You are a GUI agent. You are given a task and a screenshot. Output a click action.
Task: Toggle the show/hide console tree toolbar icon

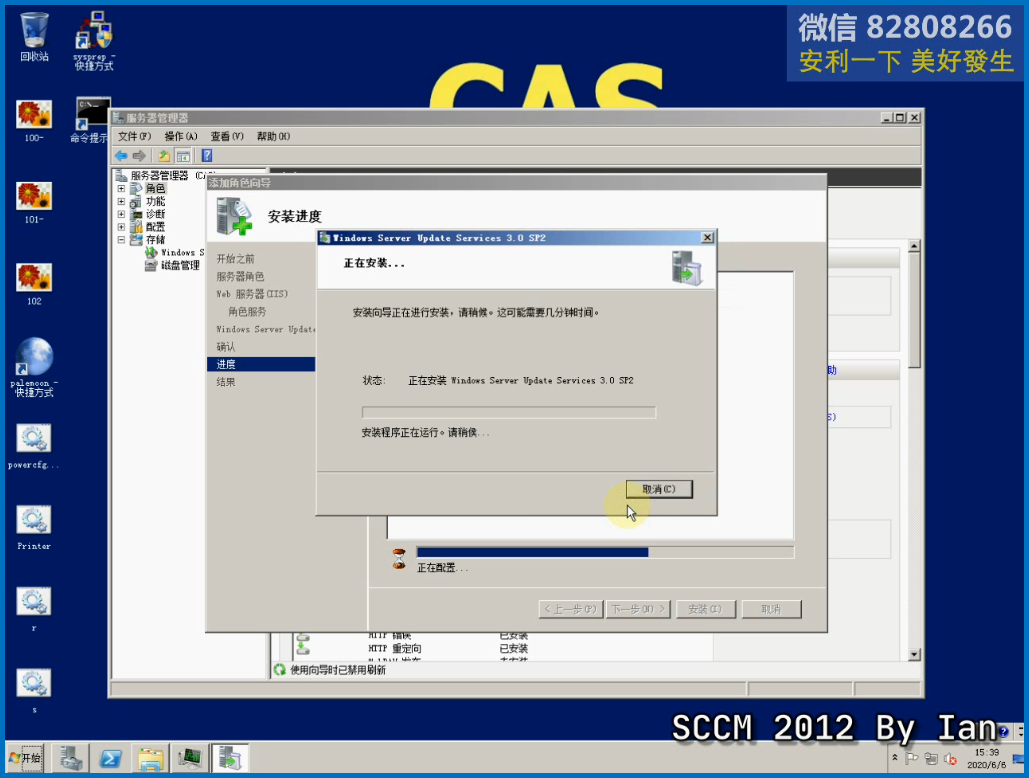[x=183, y=155]
